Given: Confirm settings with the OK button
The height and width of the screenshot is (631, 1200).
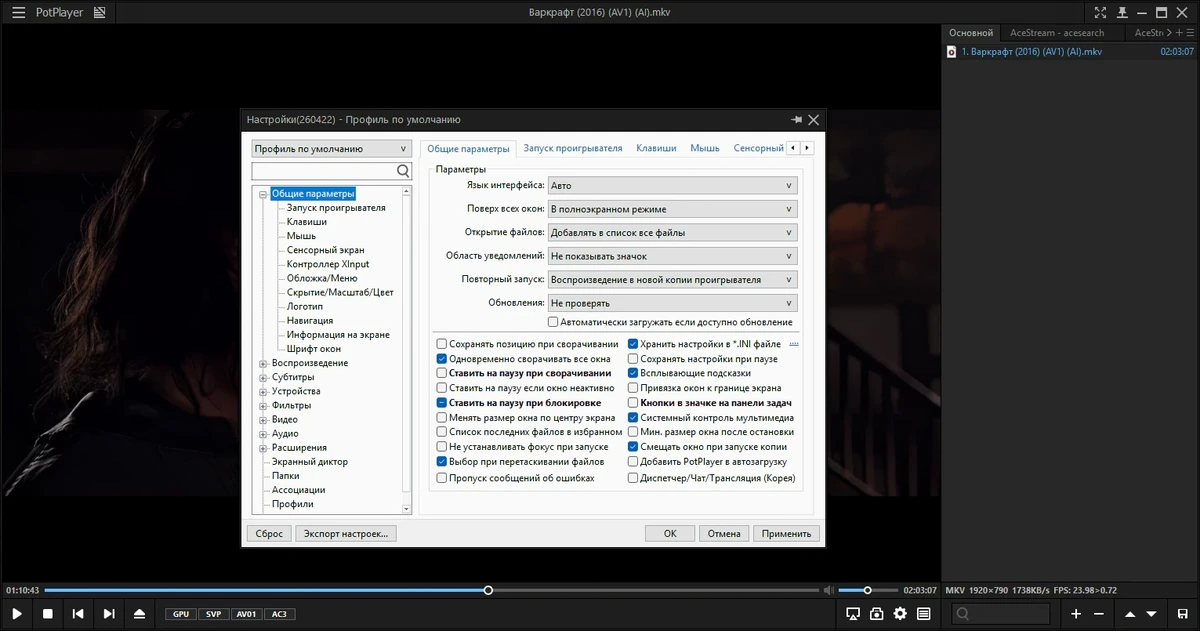Looking at the screenshot, I should coord(670,534).
